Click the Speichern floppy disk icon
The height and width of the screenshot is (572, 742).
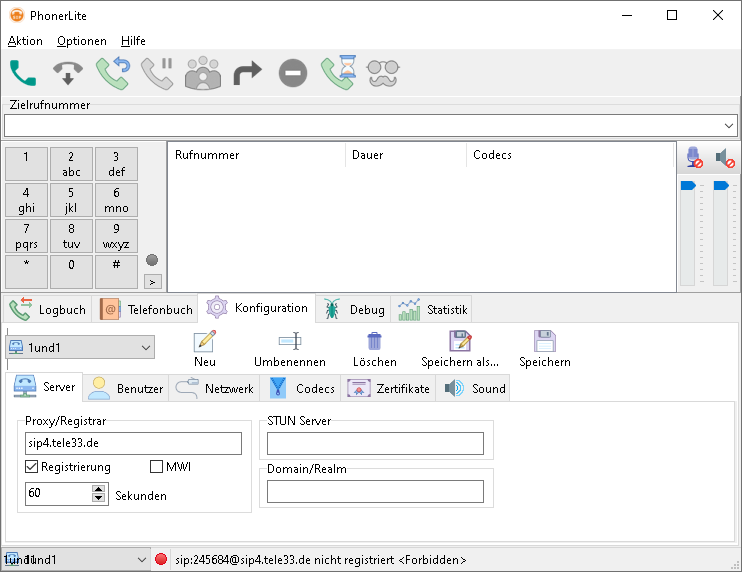pyautogui.click(x=545, y=341)
